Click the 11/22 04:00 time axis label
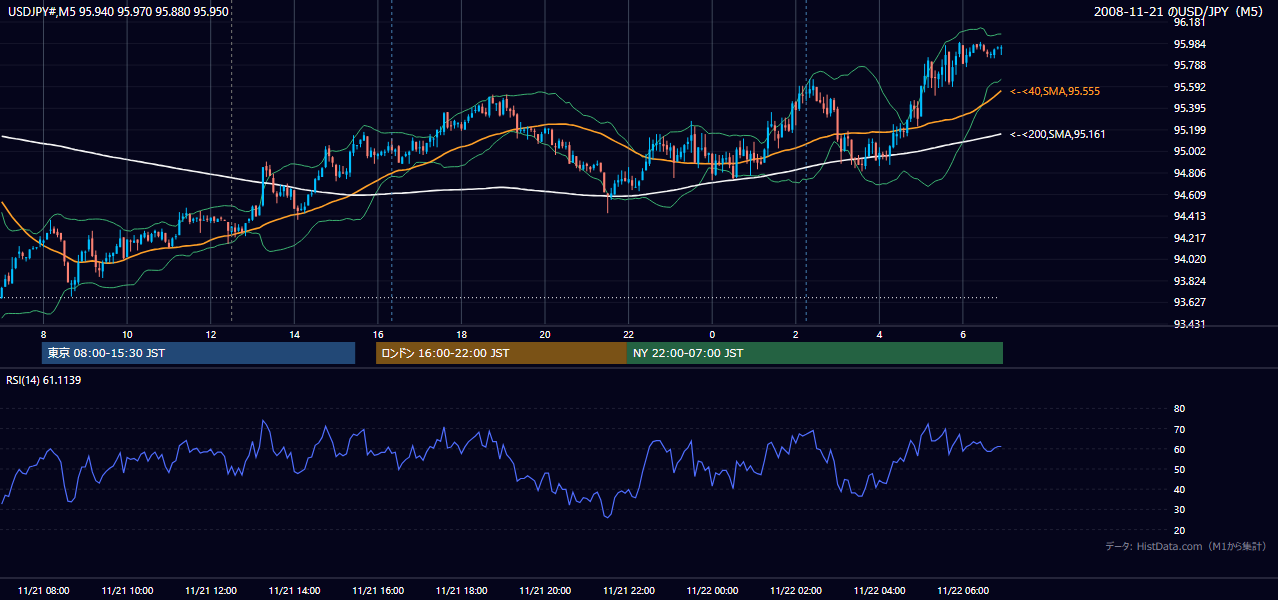 (x=879, y=591)
